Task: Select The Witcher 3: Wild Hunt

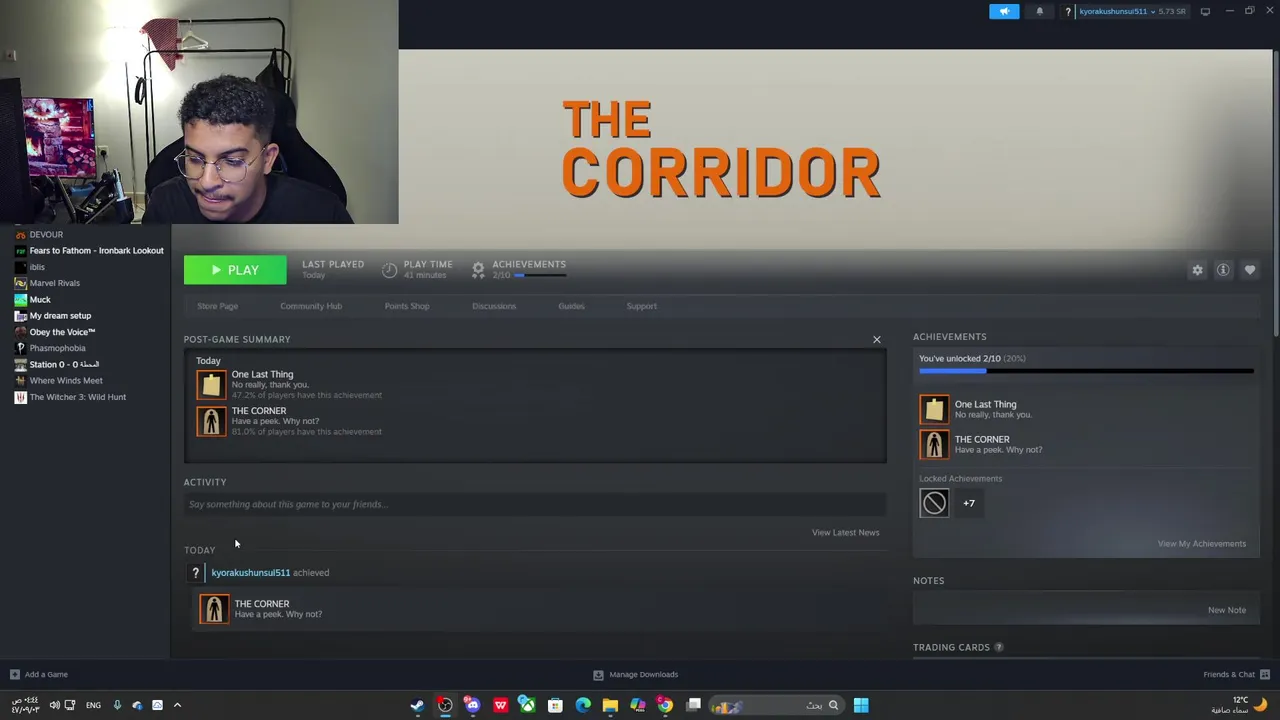Action: click(77, 397)
